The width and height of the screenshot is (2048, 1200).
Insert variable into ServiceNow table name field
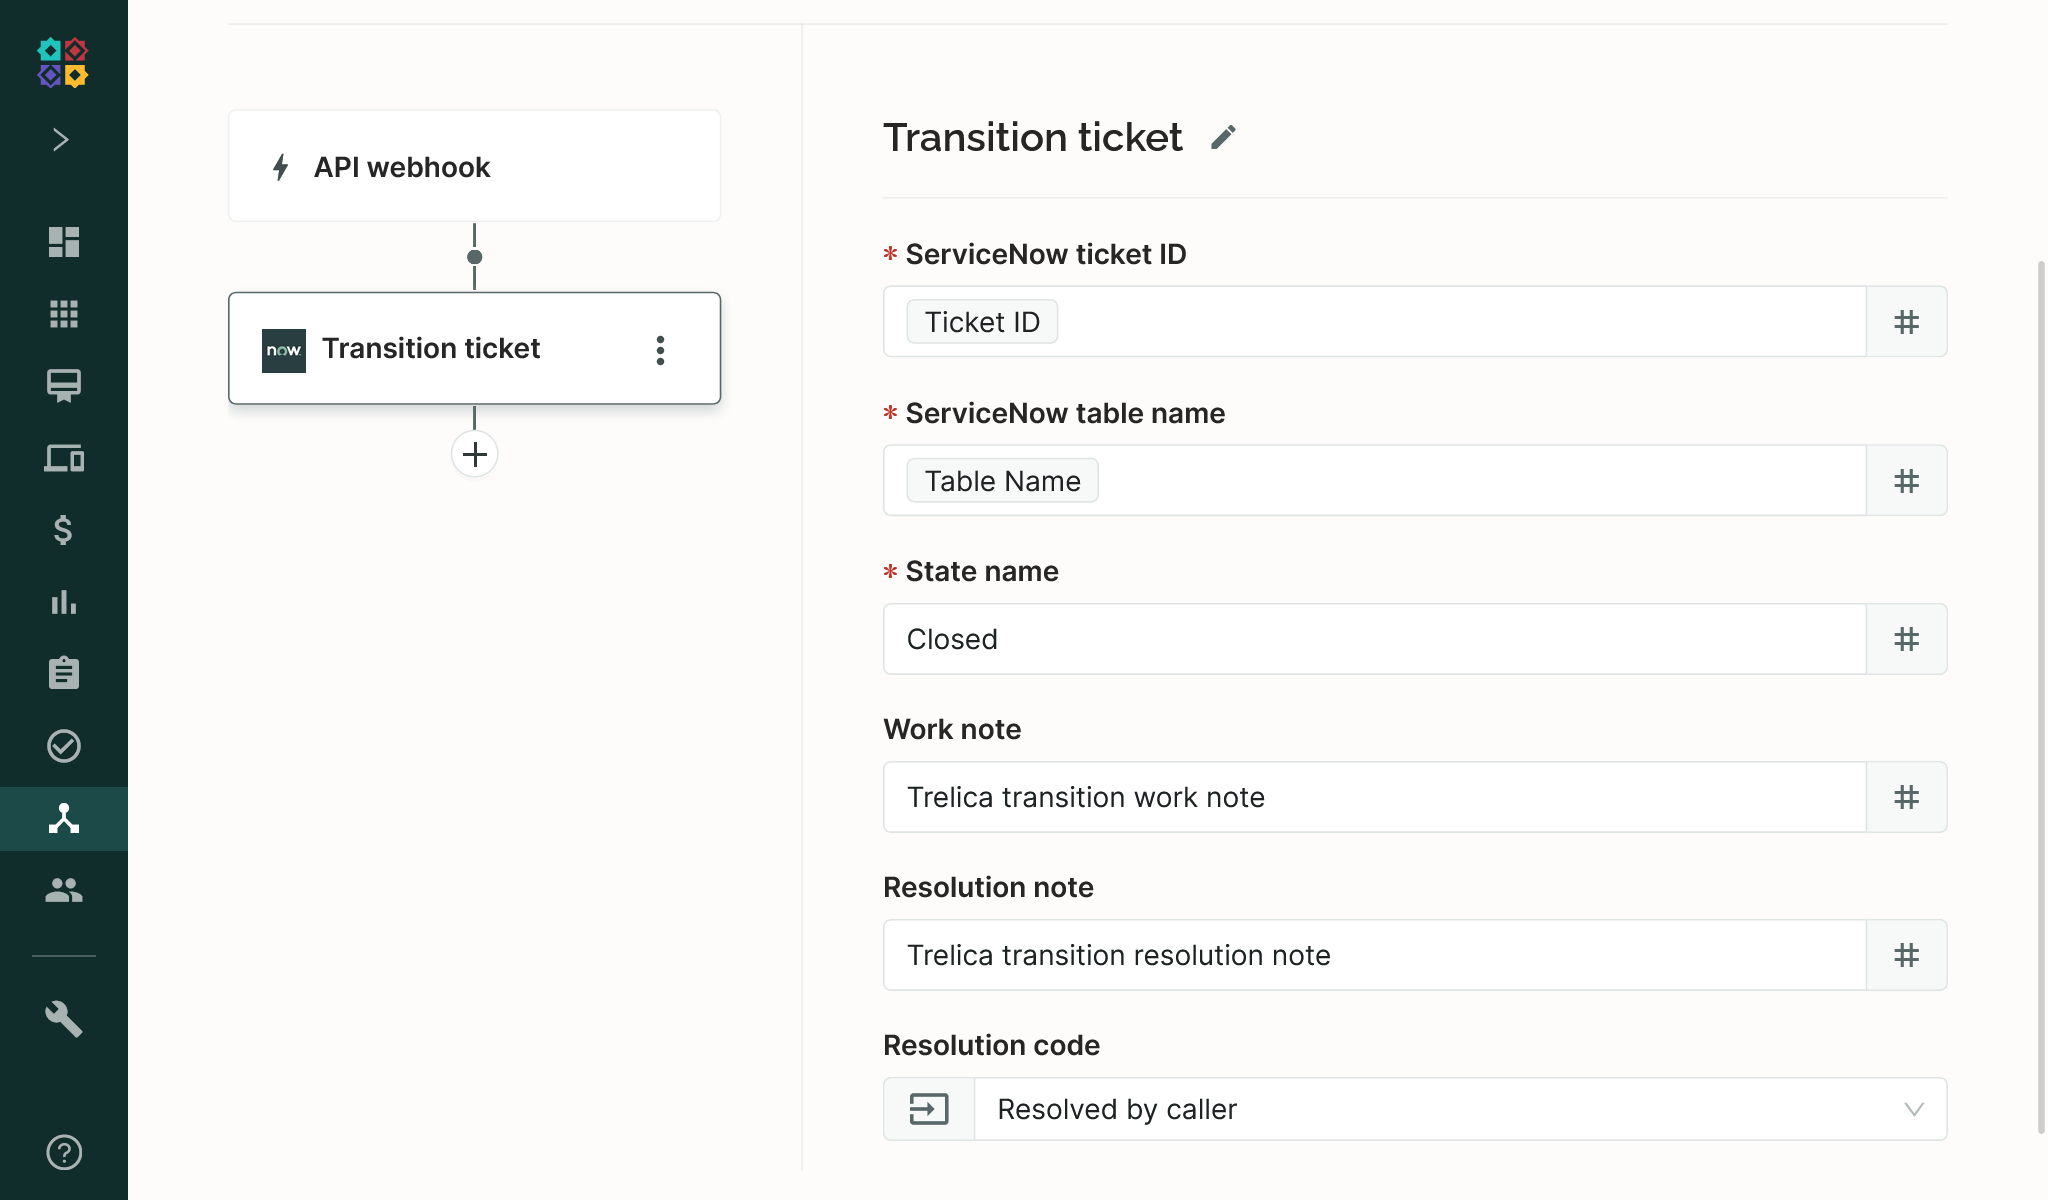tap(1906, 481)
